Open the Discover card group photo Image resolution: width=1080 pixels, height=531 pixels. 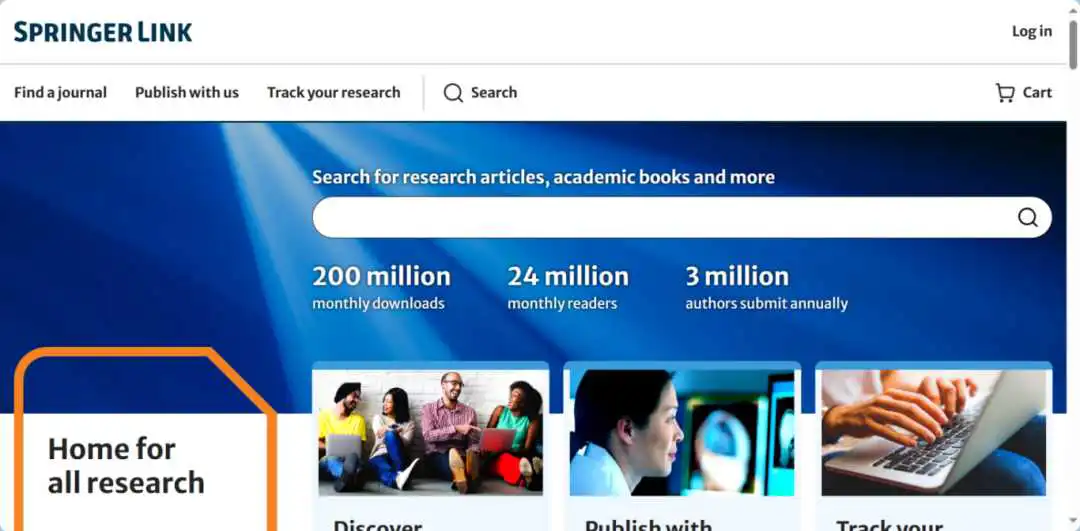pos(430,433)
